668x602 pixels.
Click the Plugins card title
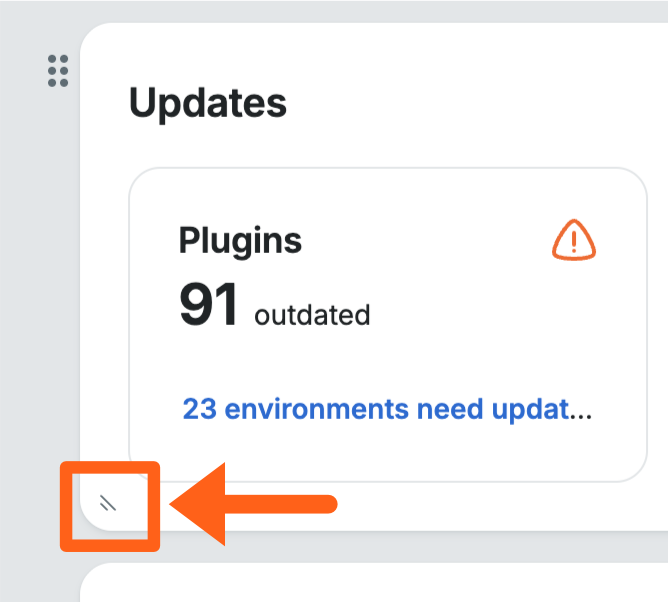[240, 240]
